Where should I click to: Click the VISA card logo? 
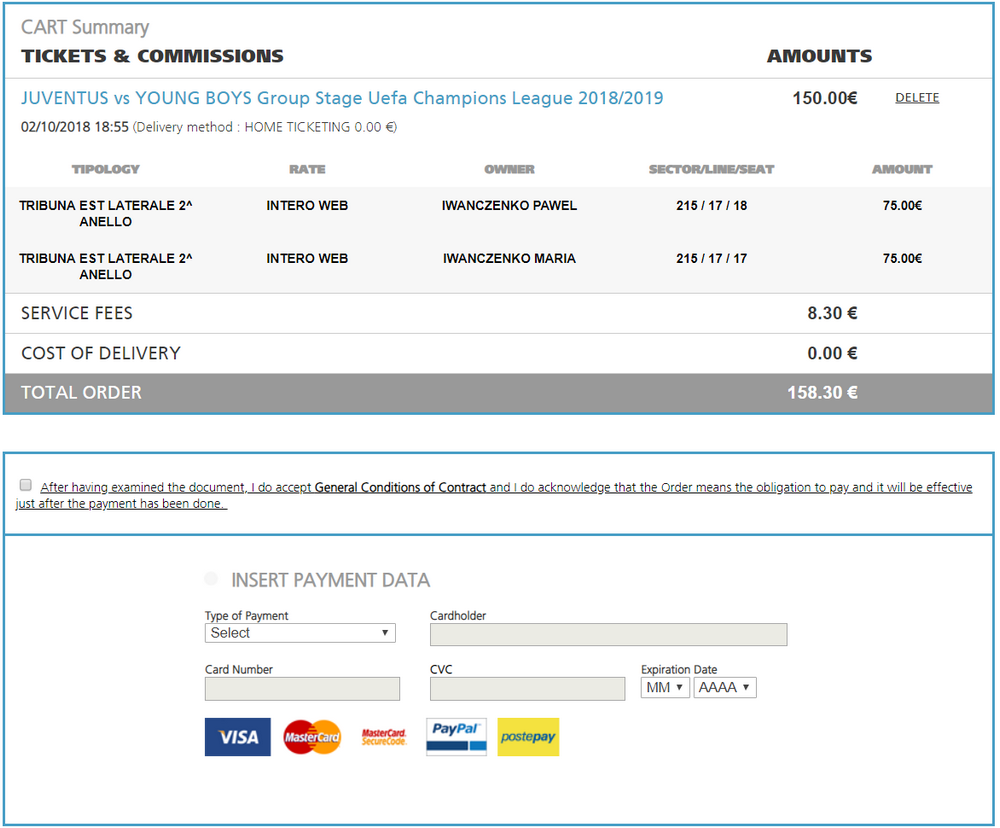point(237,737)
